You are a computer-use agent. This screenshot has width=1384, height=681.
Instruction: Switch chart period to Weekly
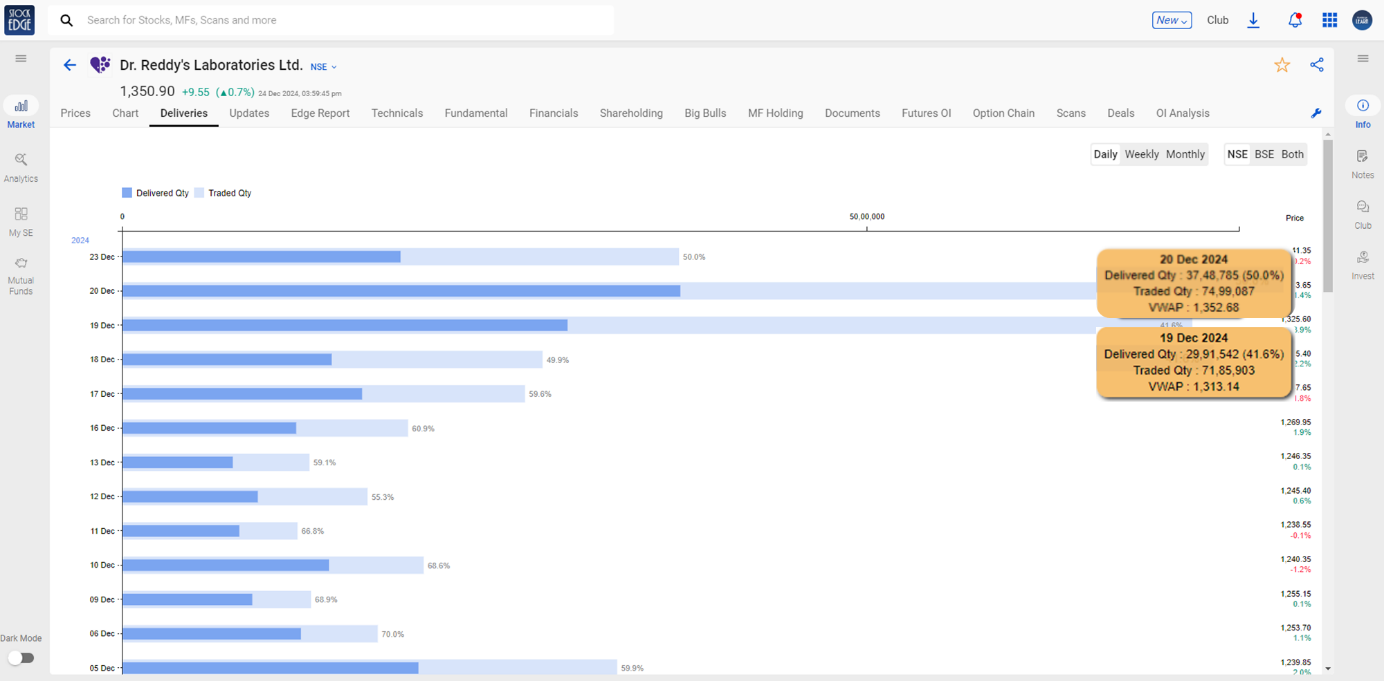click(1141, 154)
